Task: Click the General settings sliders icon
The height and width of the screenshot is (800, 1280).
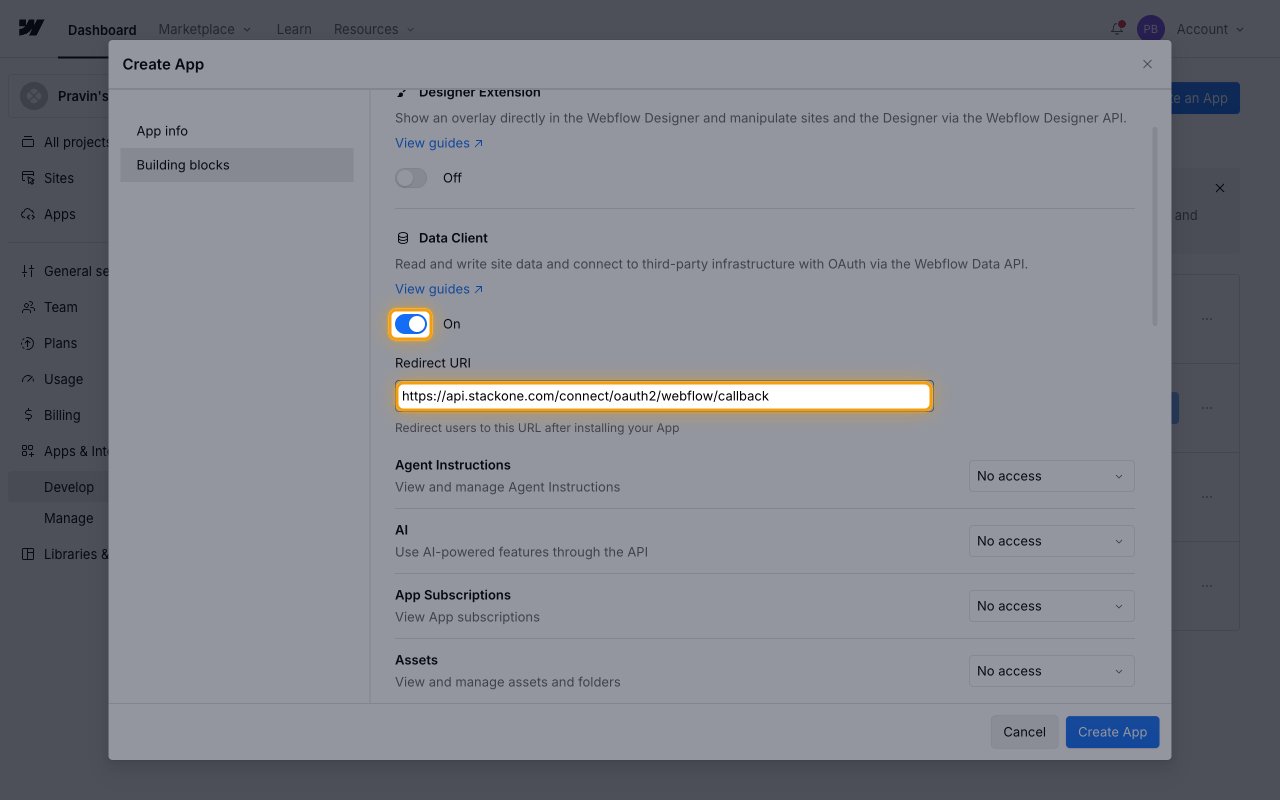Action: [28, 271]
